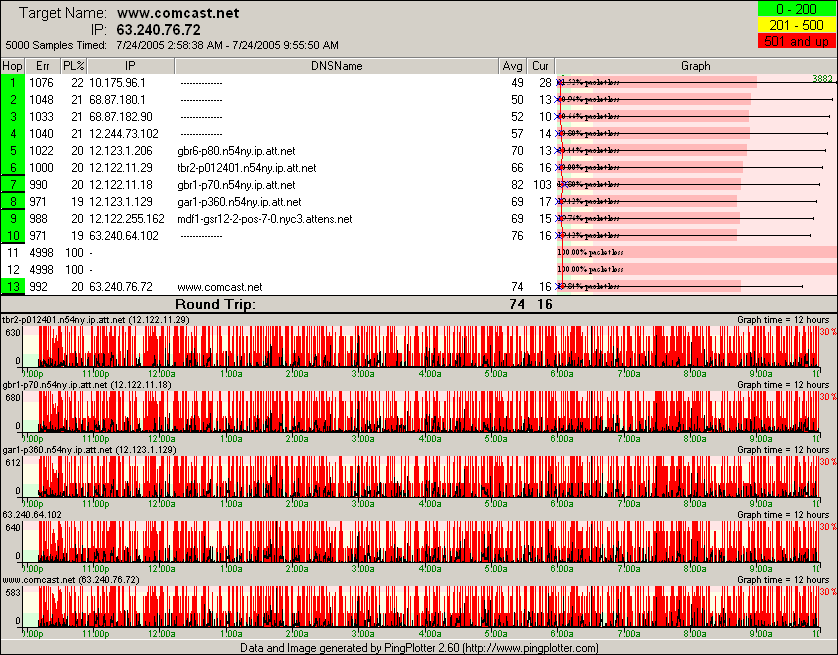Screen dimensions: 838x655
Task: Click www.comcast.net in DNSName column
Action: tap(220, 287)
